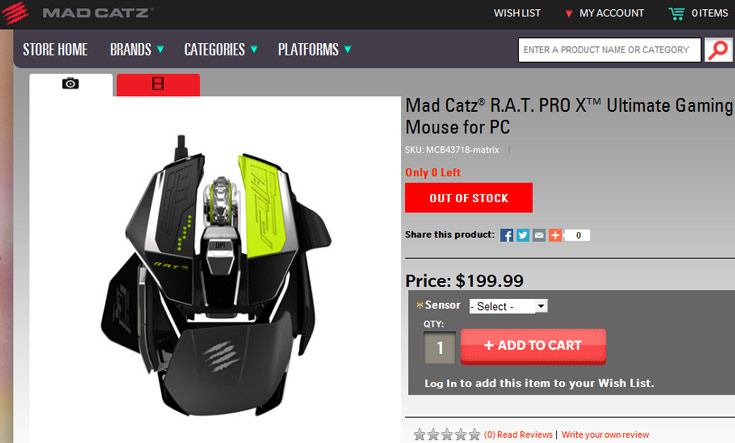This screenshot has width=735, height=443.
Task: Share product by email icon
Action: 539,235
